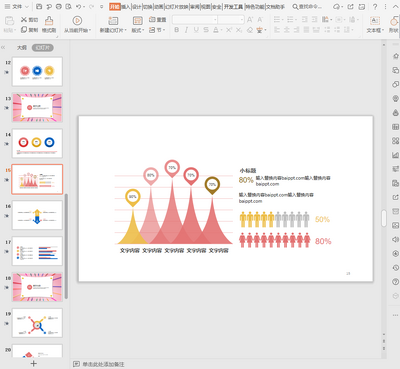The image size is (400, 369).
Task: Switch to 大纲 (Outline) panel tab
Action: point(22,48)
